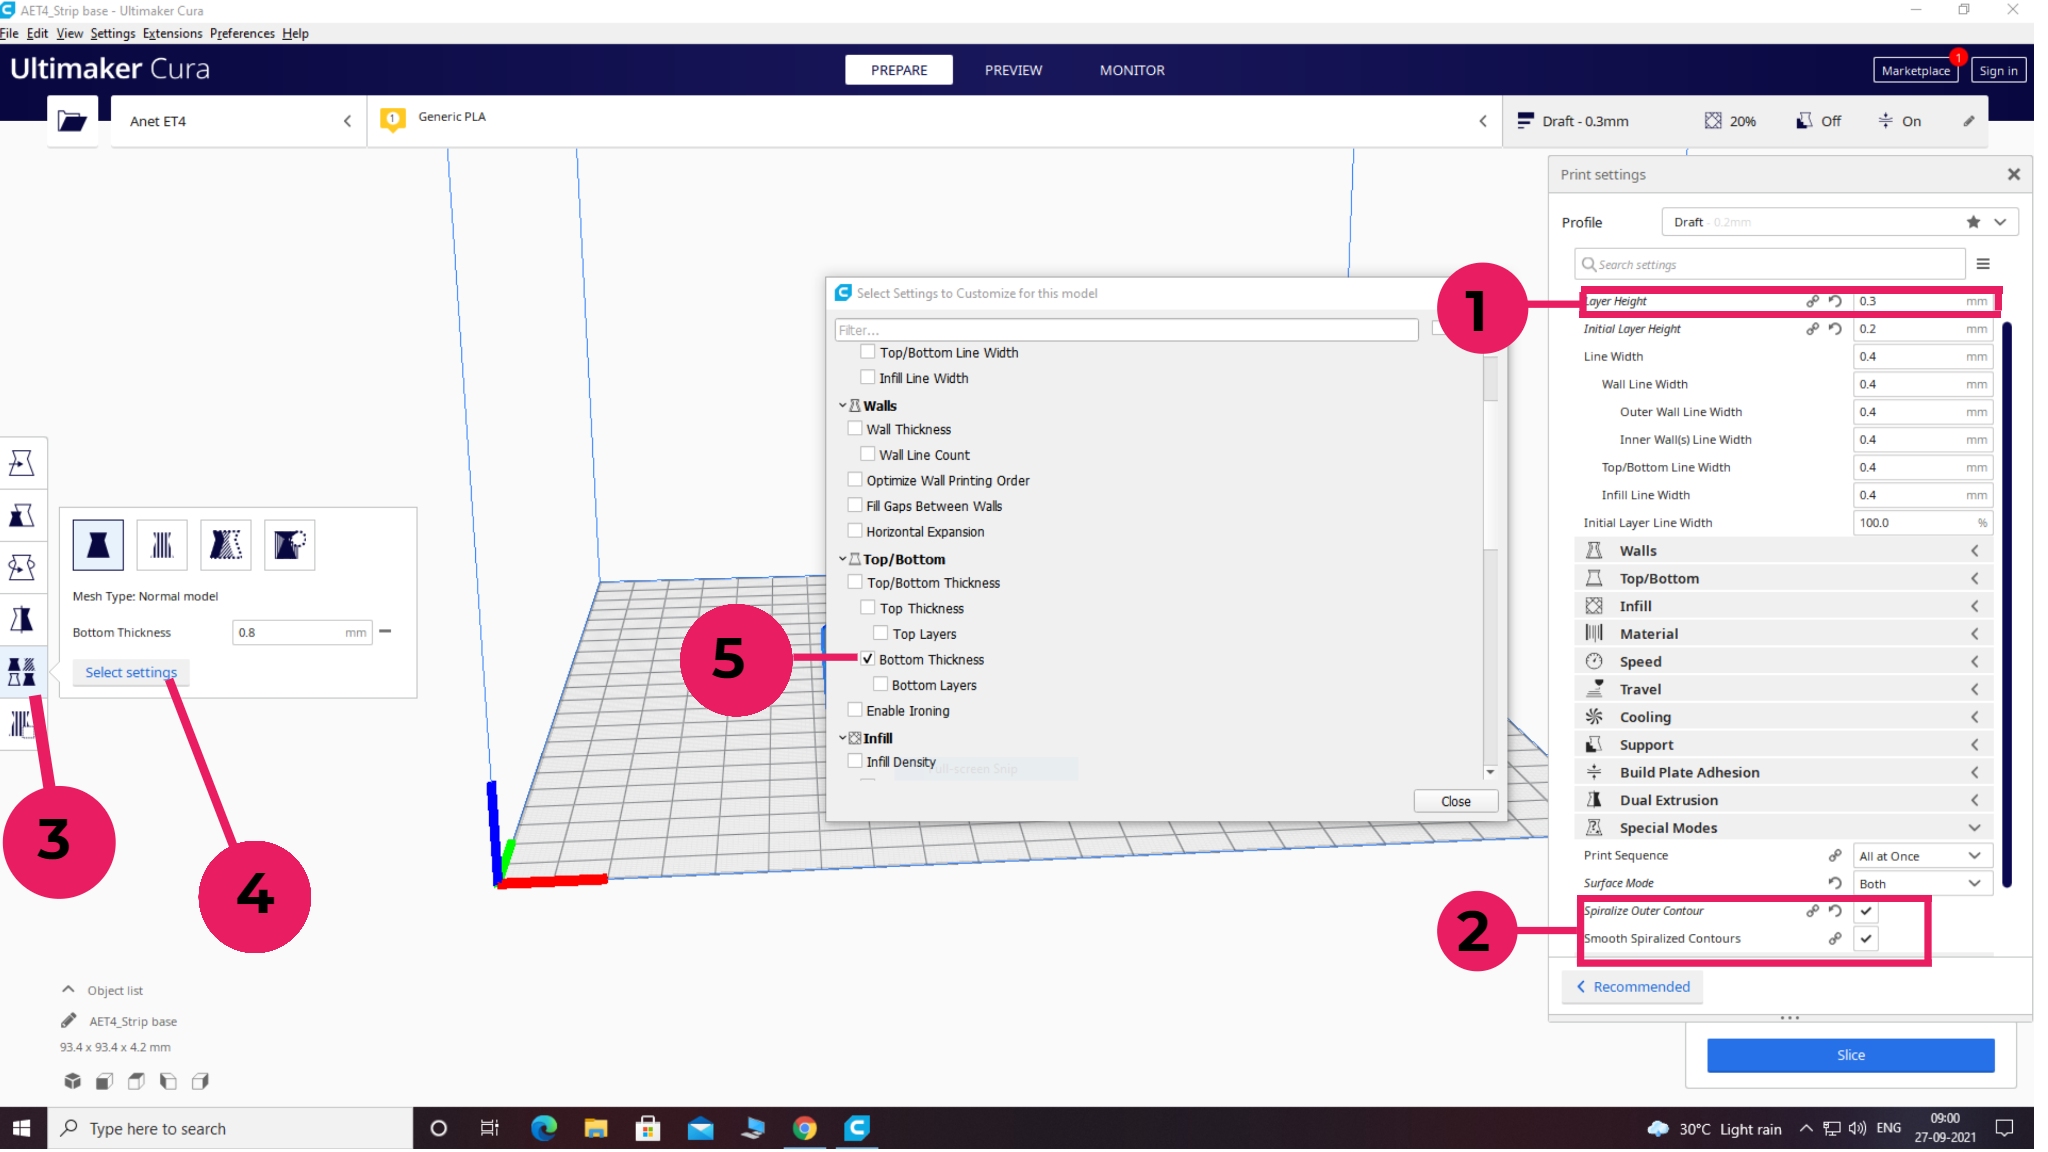Expand the Speed settings category

coord(1783,662)
